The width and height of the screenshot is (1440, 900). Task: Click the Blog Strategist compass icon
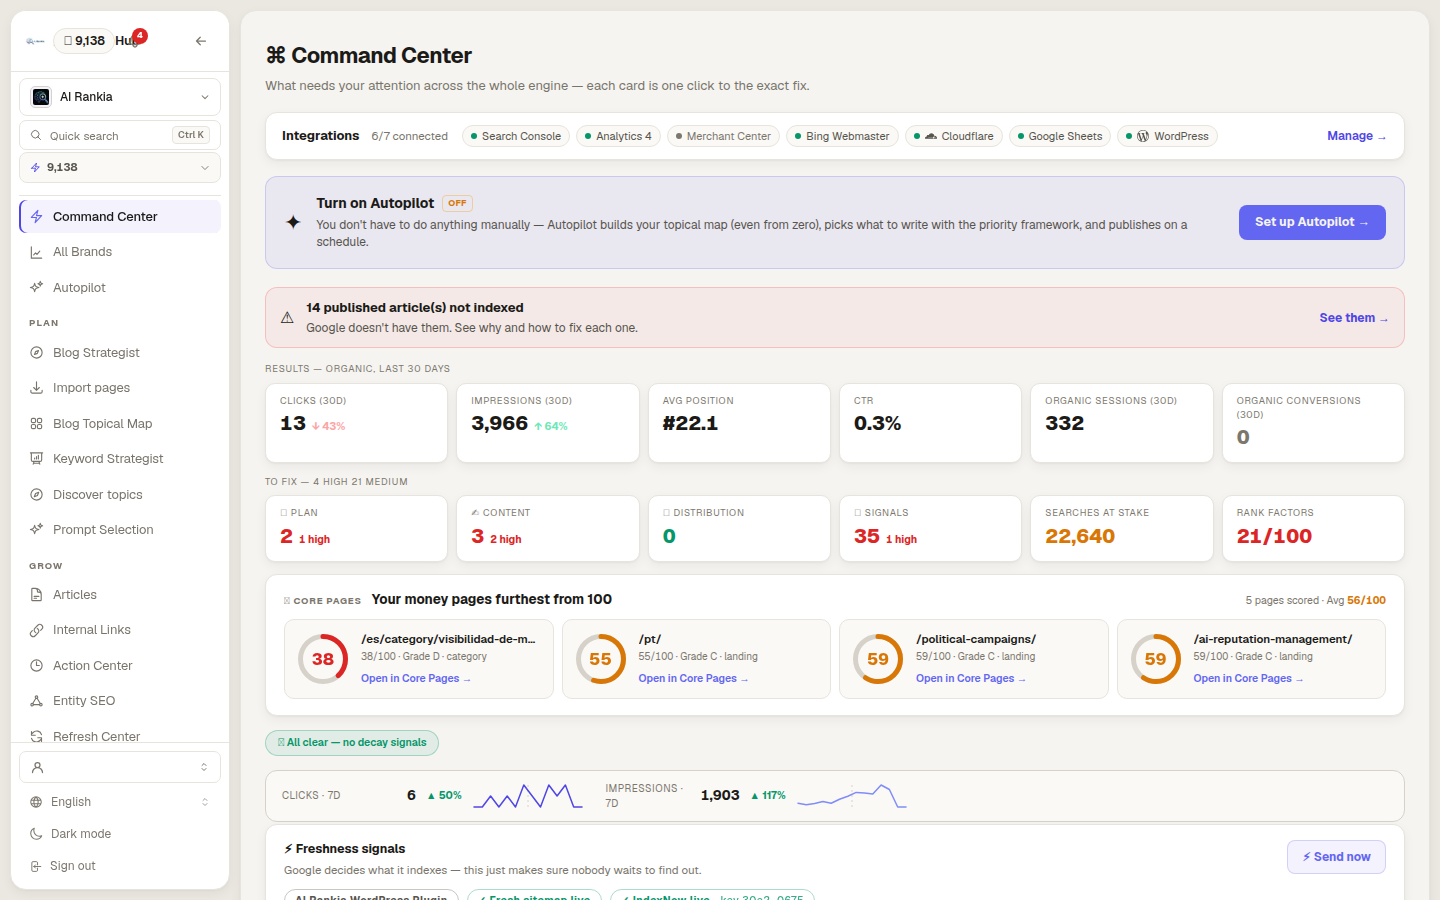pos(36,353)
